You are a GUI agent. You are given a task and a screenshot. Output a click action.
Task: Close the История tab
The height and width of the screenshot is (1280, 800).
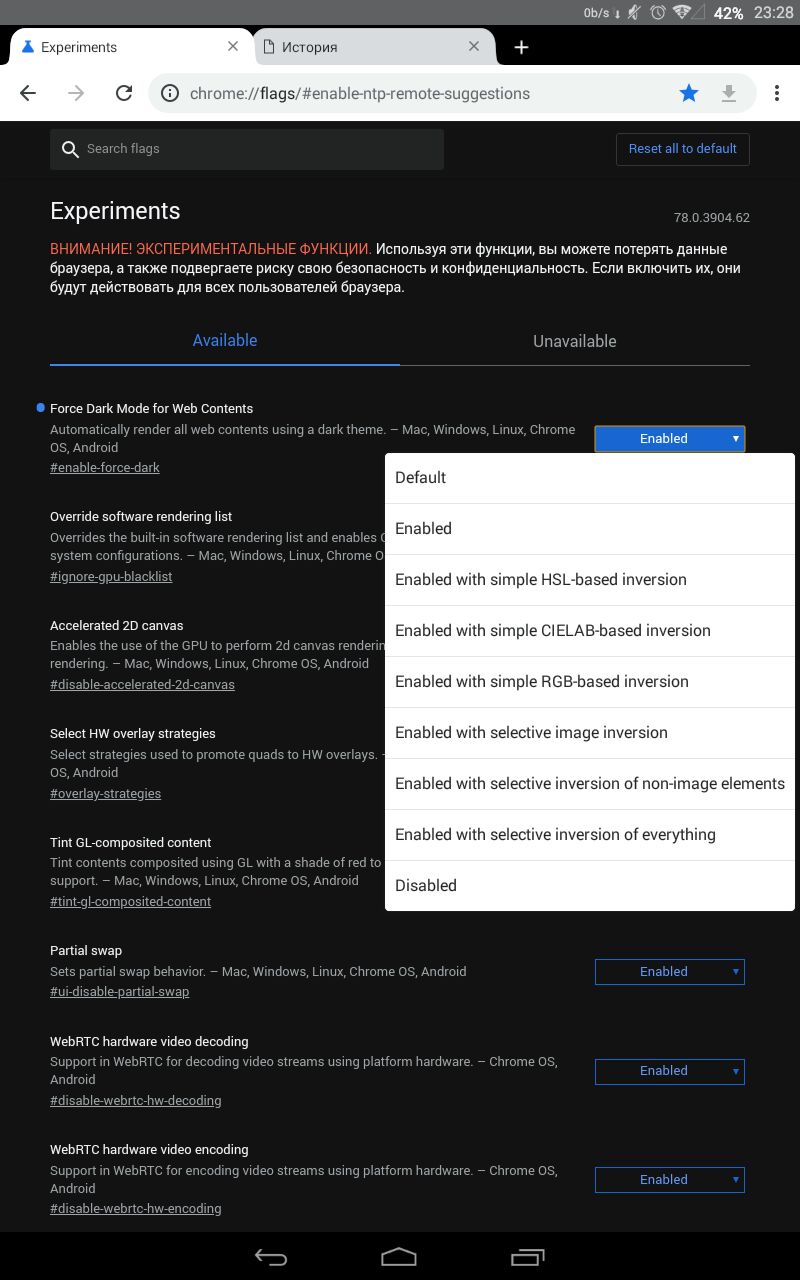(x=474, y=46)
